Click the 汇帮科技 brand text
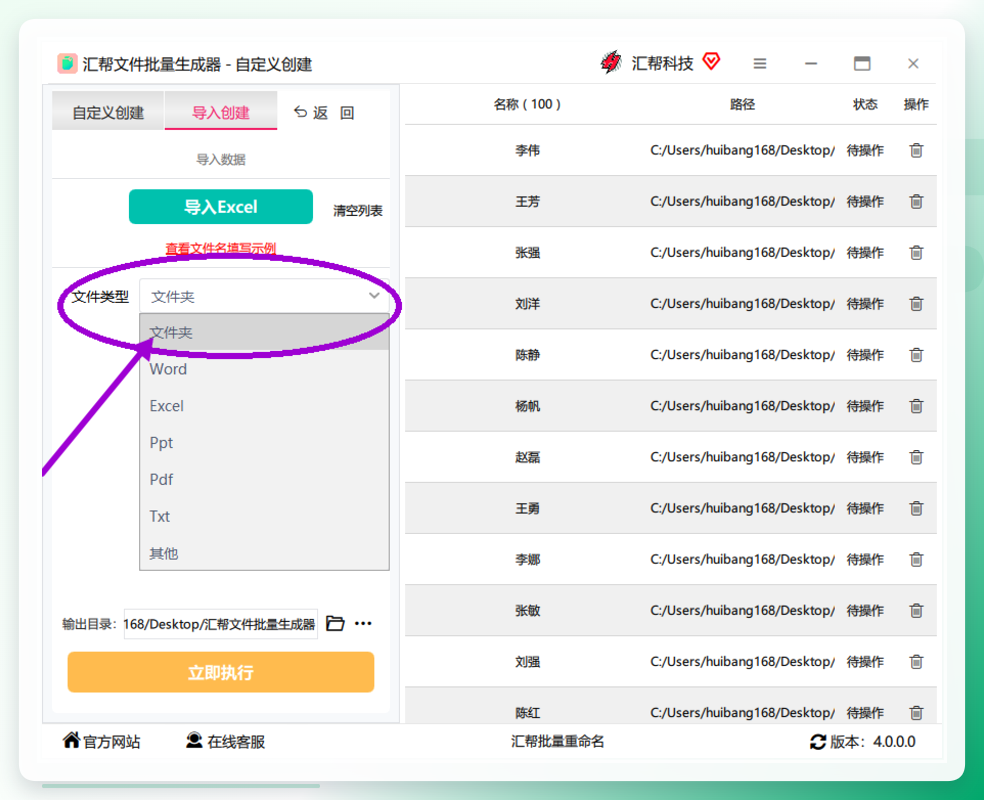 [x=662, y=63]
